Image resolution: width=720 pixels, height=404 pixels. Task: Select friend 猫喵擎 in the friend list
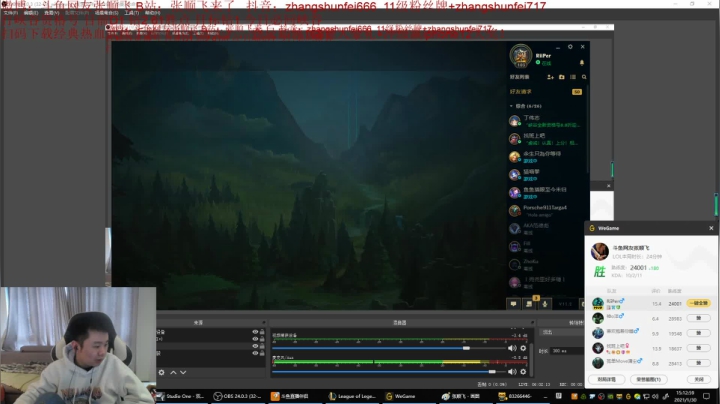(x=546, y=175)
